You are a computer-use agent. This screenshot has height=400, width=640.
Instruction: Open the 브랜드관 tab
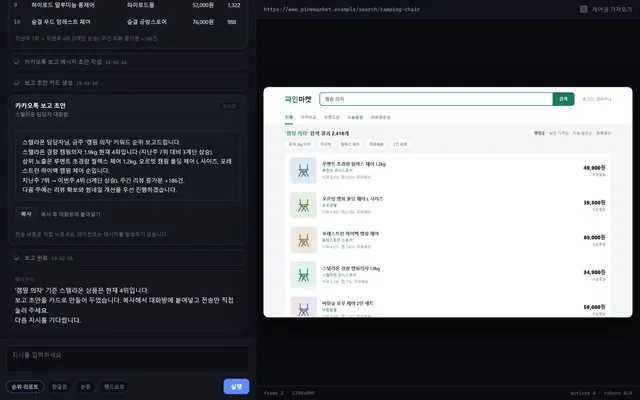331,117
